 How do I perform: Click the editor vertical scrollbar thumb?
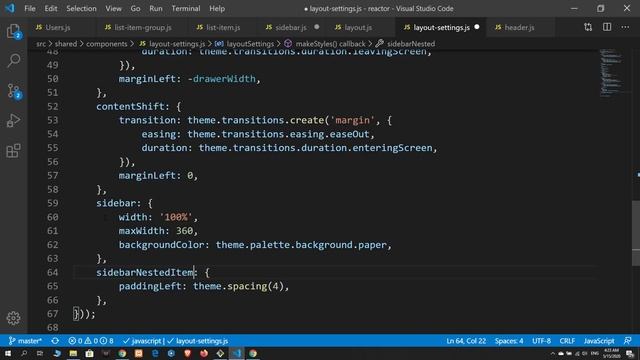(x=636, y=233)
